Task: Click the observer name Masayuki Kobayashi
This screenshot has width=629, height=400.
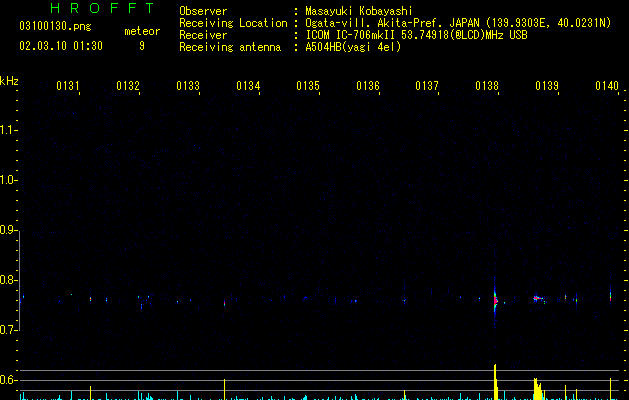Action: point(359,11)
